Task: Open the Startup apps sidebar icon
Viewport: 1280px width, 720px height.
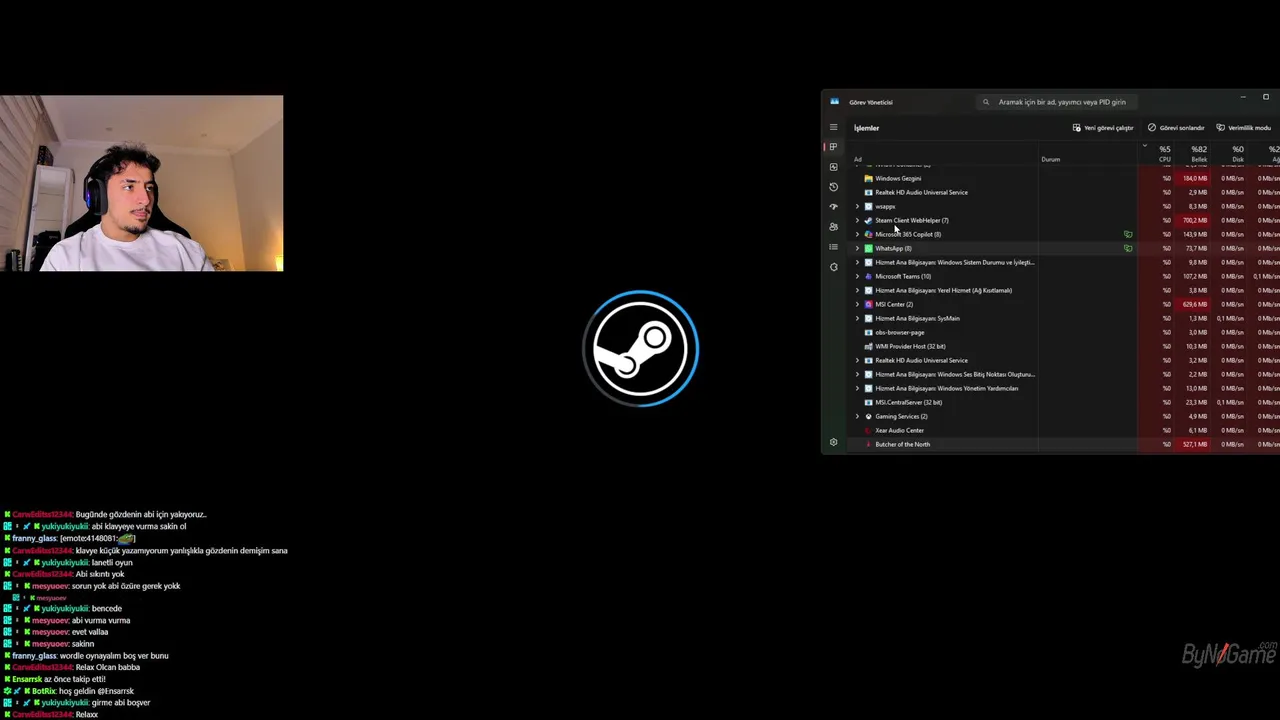Action: click(833, 207)
